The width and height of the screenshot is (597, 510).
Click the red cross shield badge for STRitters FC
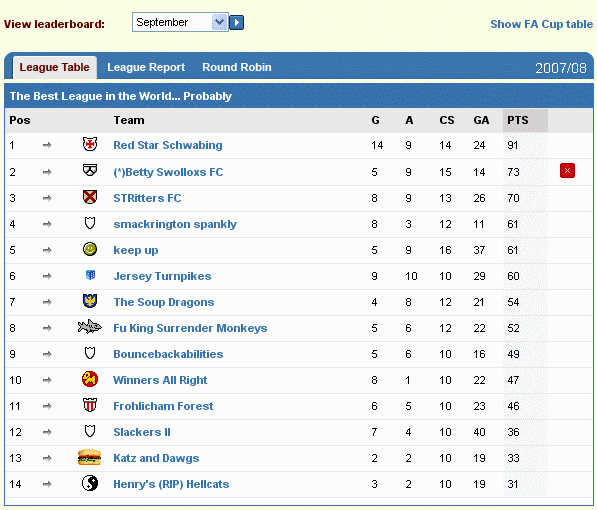tap(90, 197)
